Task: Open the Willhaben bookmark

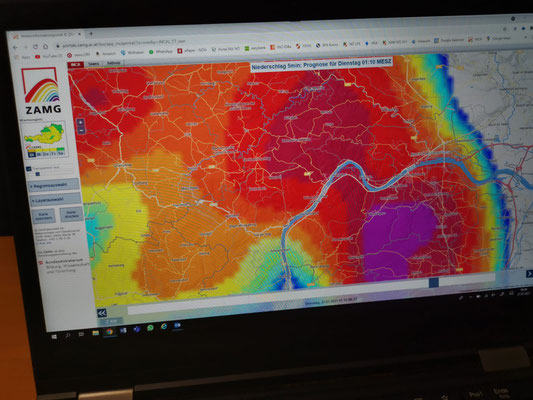Action: [x=133, y=53]
